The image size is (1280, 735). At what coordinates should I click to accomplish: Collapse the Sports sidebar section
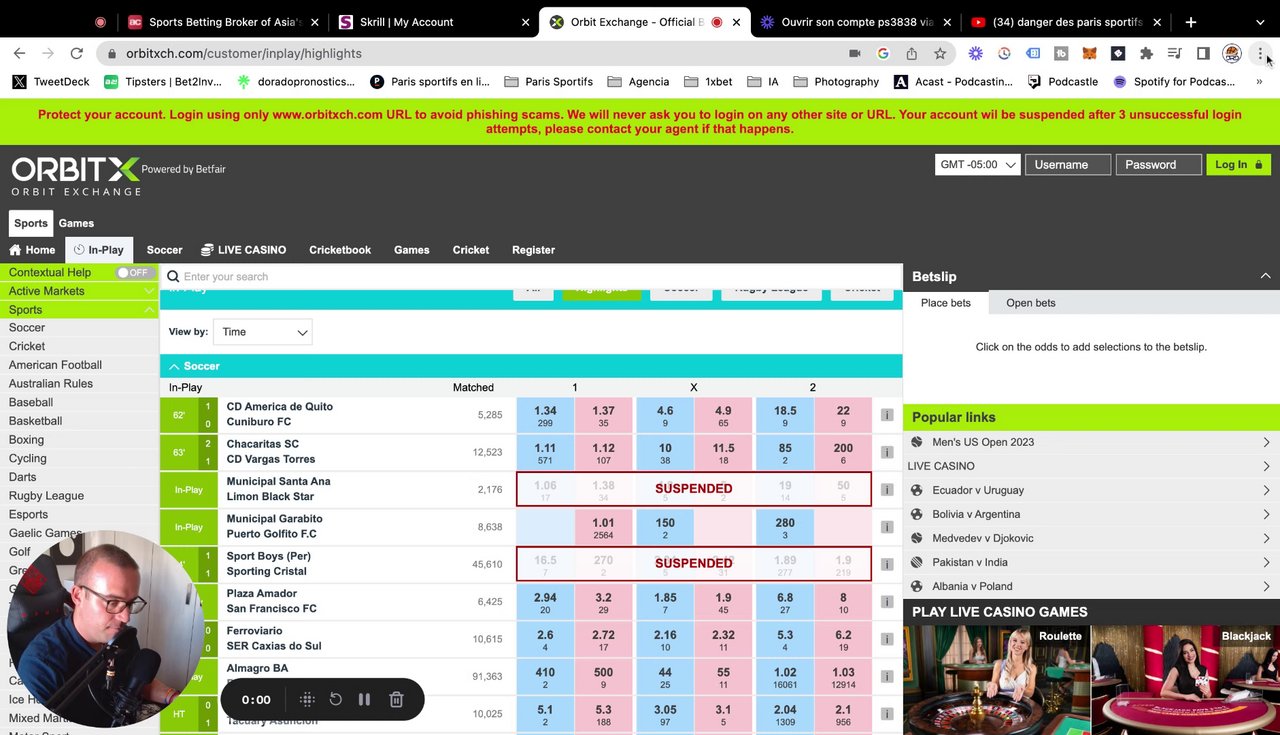tap(149, 310)
